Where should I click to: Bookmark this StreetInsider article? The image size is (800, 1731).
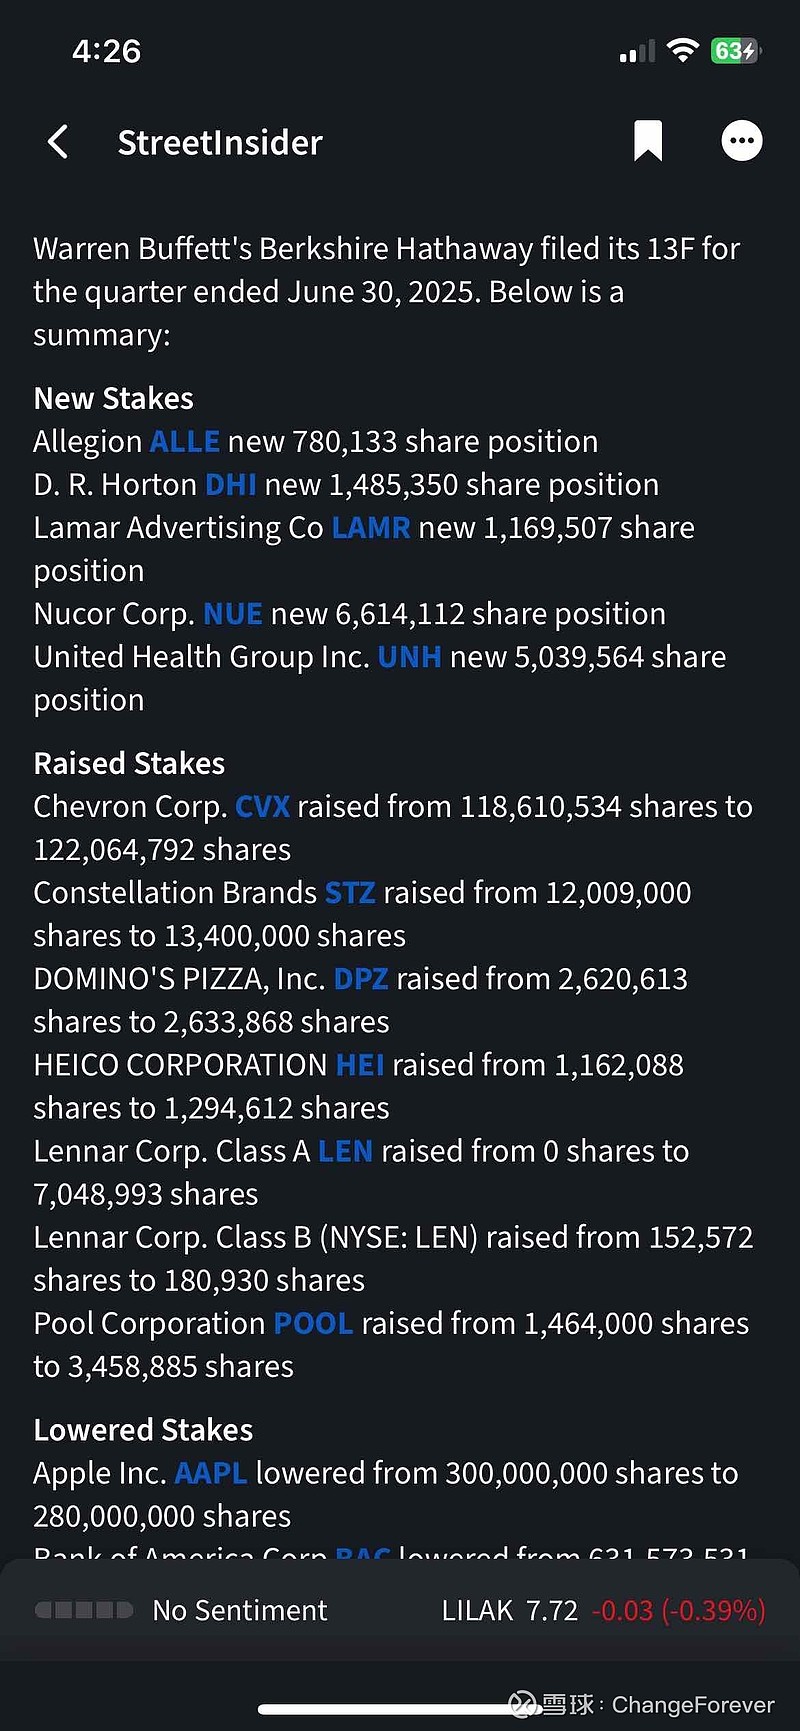pyautogui.click(x=648, y=141)
